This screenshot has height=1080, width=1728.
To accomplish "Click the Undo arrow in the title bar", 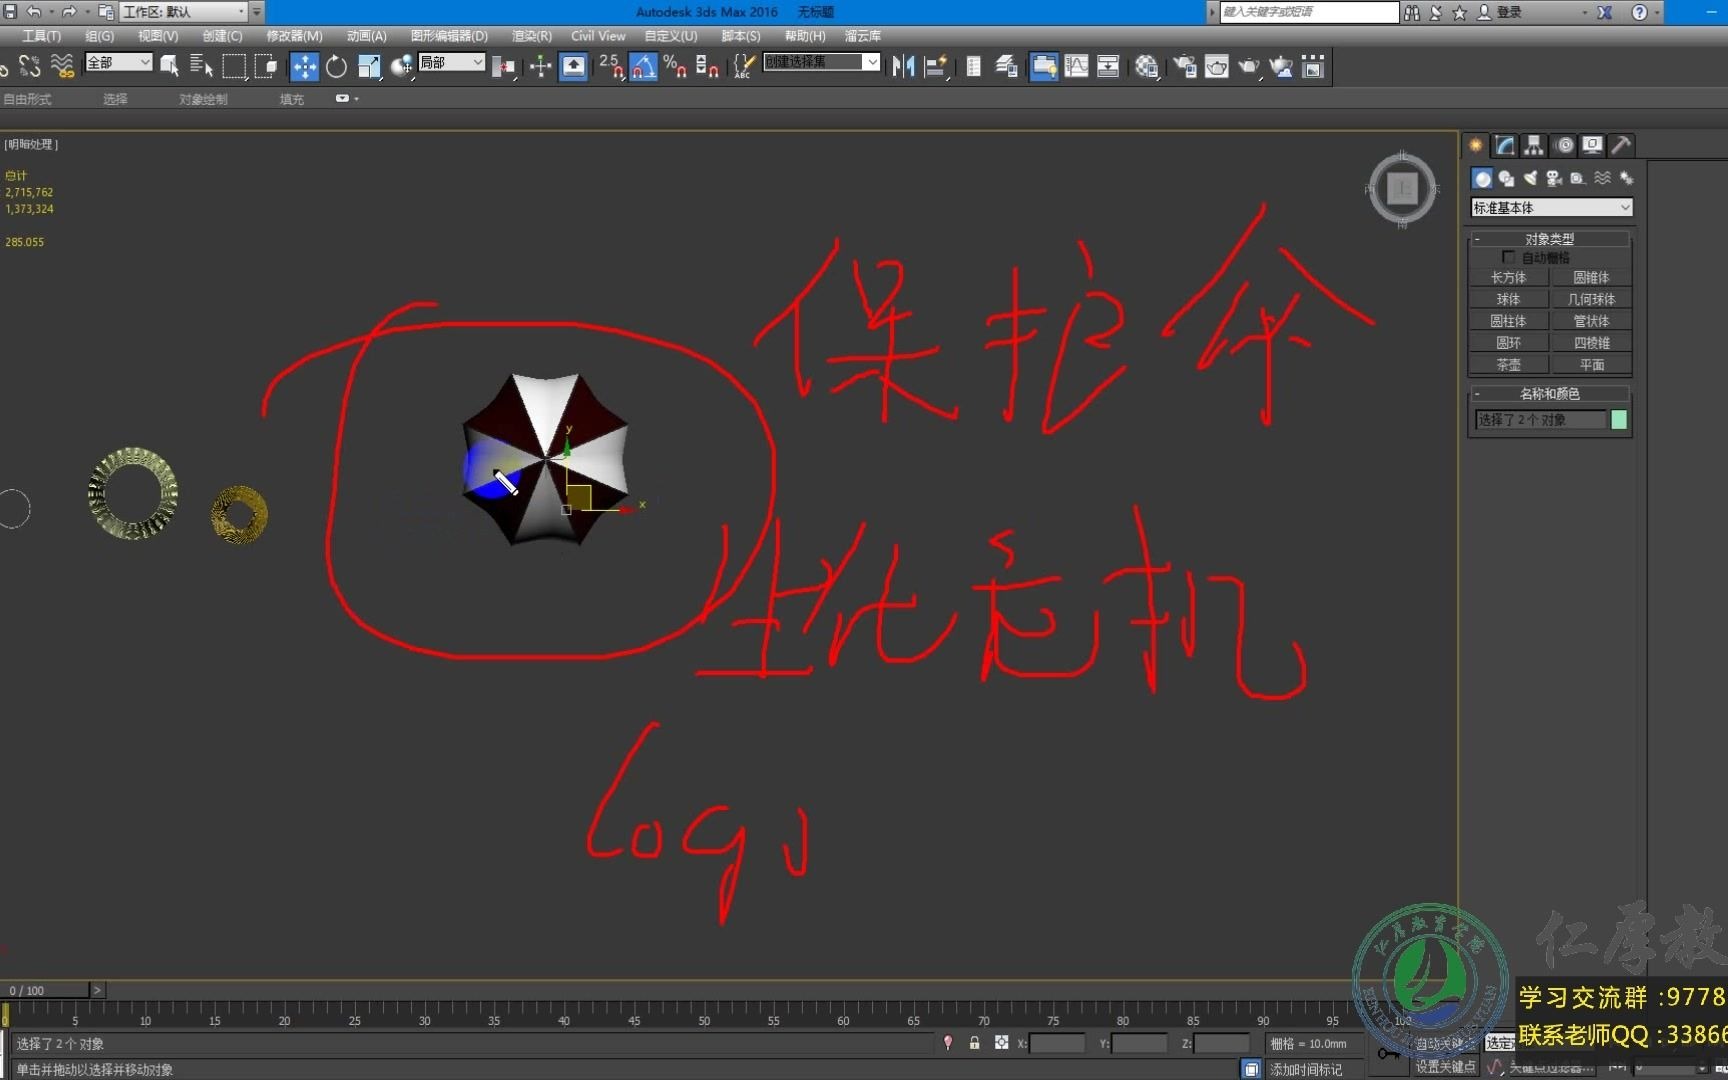I will 33,12.
